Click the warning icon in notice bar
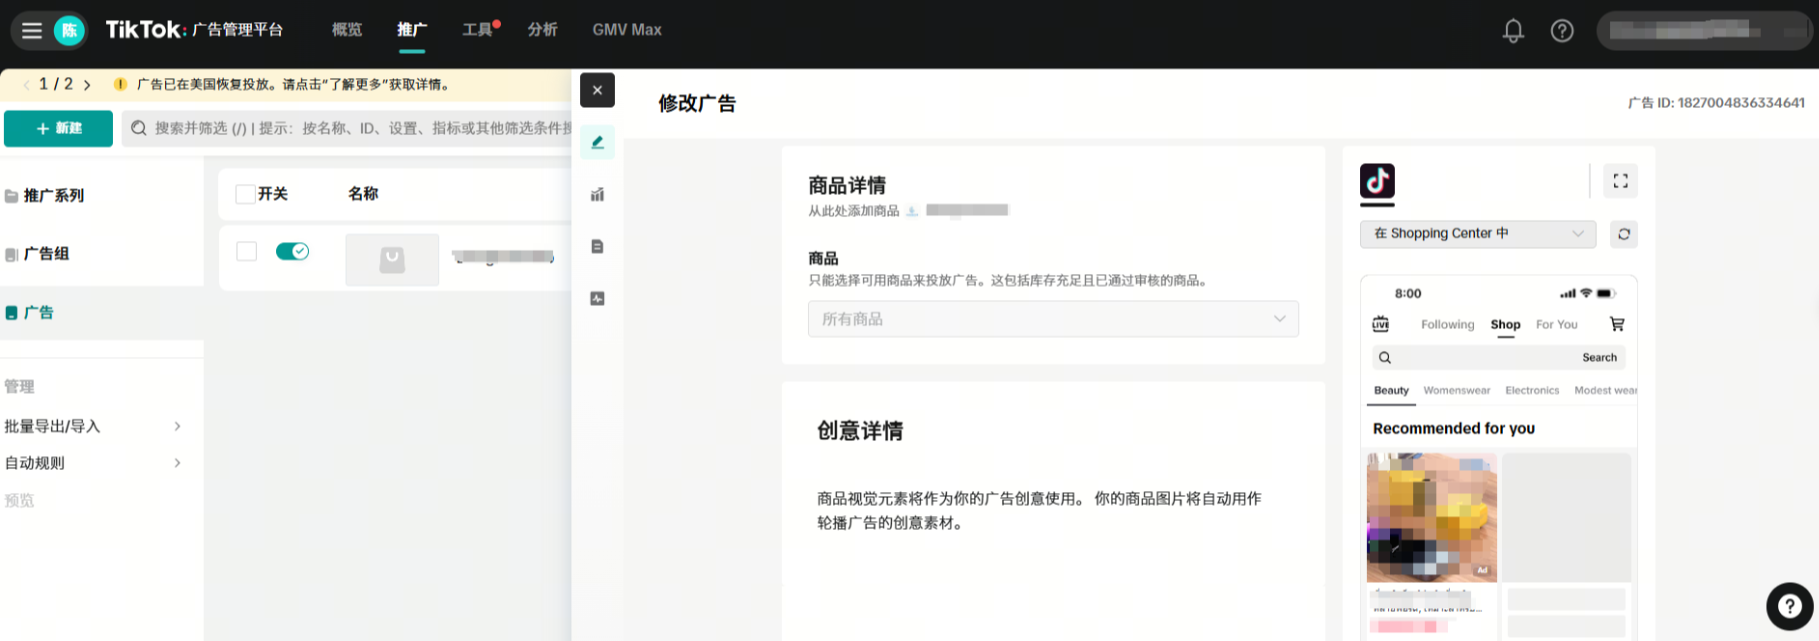Screen dimensions: 1819x641 [x=120, y=84]
